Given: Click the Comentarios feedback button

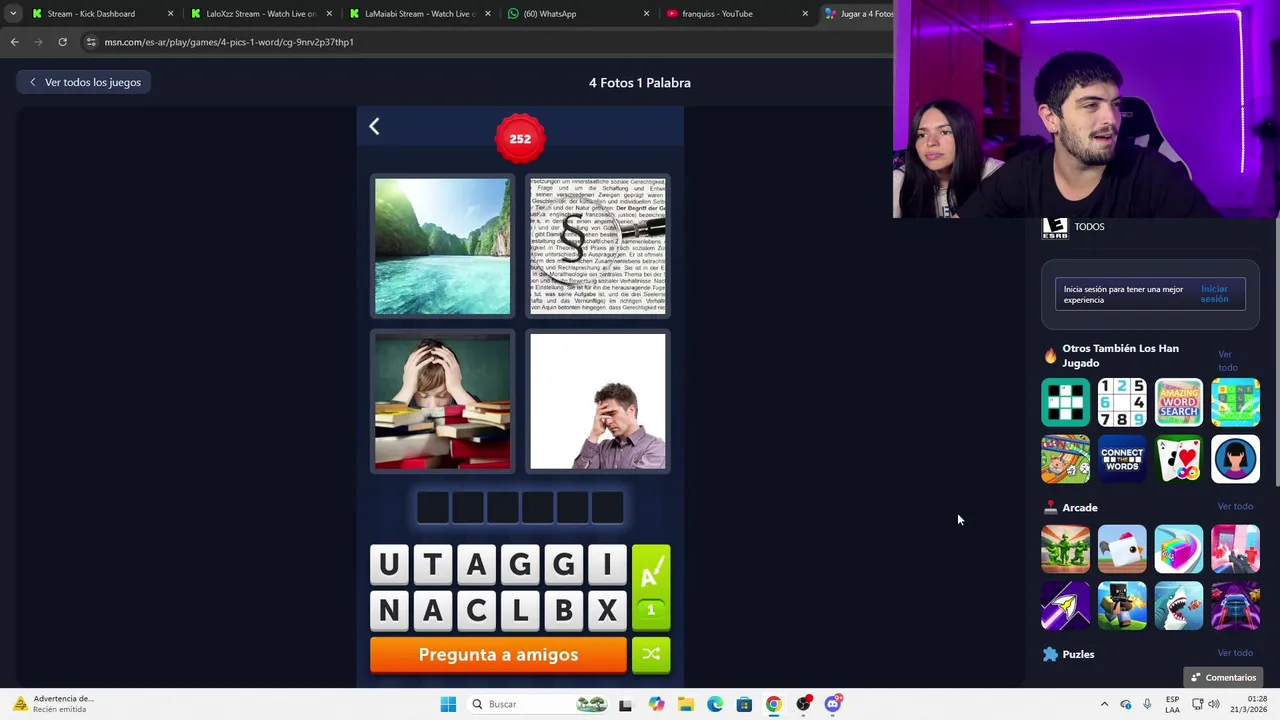Looking at the screenshot, I should tap(1223, 677).
